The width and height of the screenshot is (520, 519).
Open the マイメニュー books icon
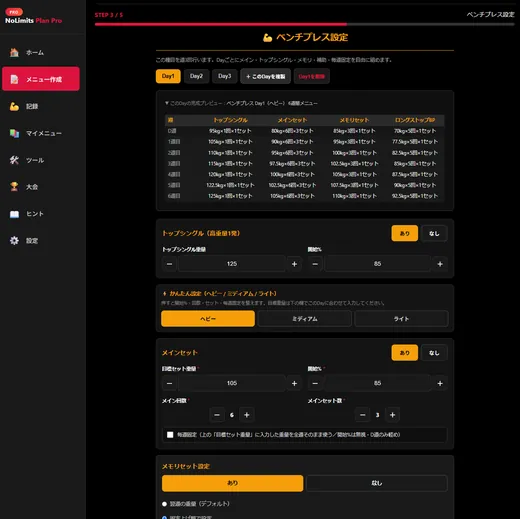14,133
